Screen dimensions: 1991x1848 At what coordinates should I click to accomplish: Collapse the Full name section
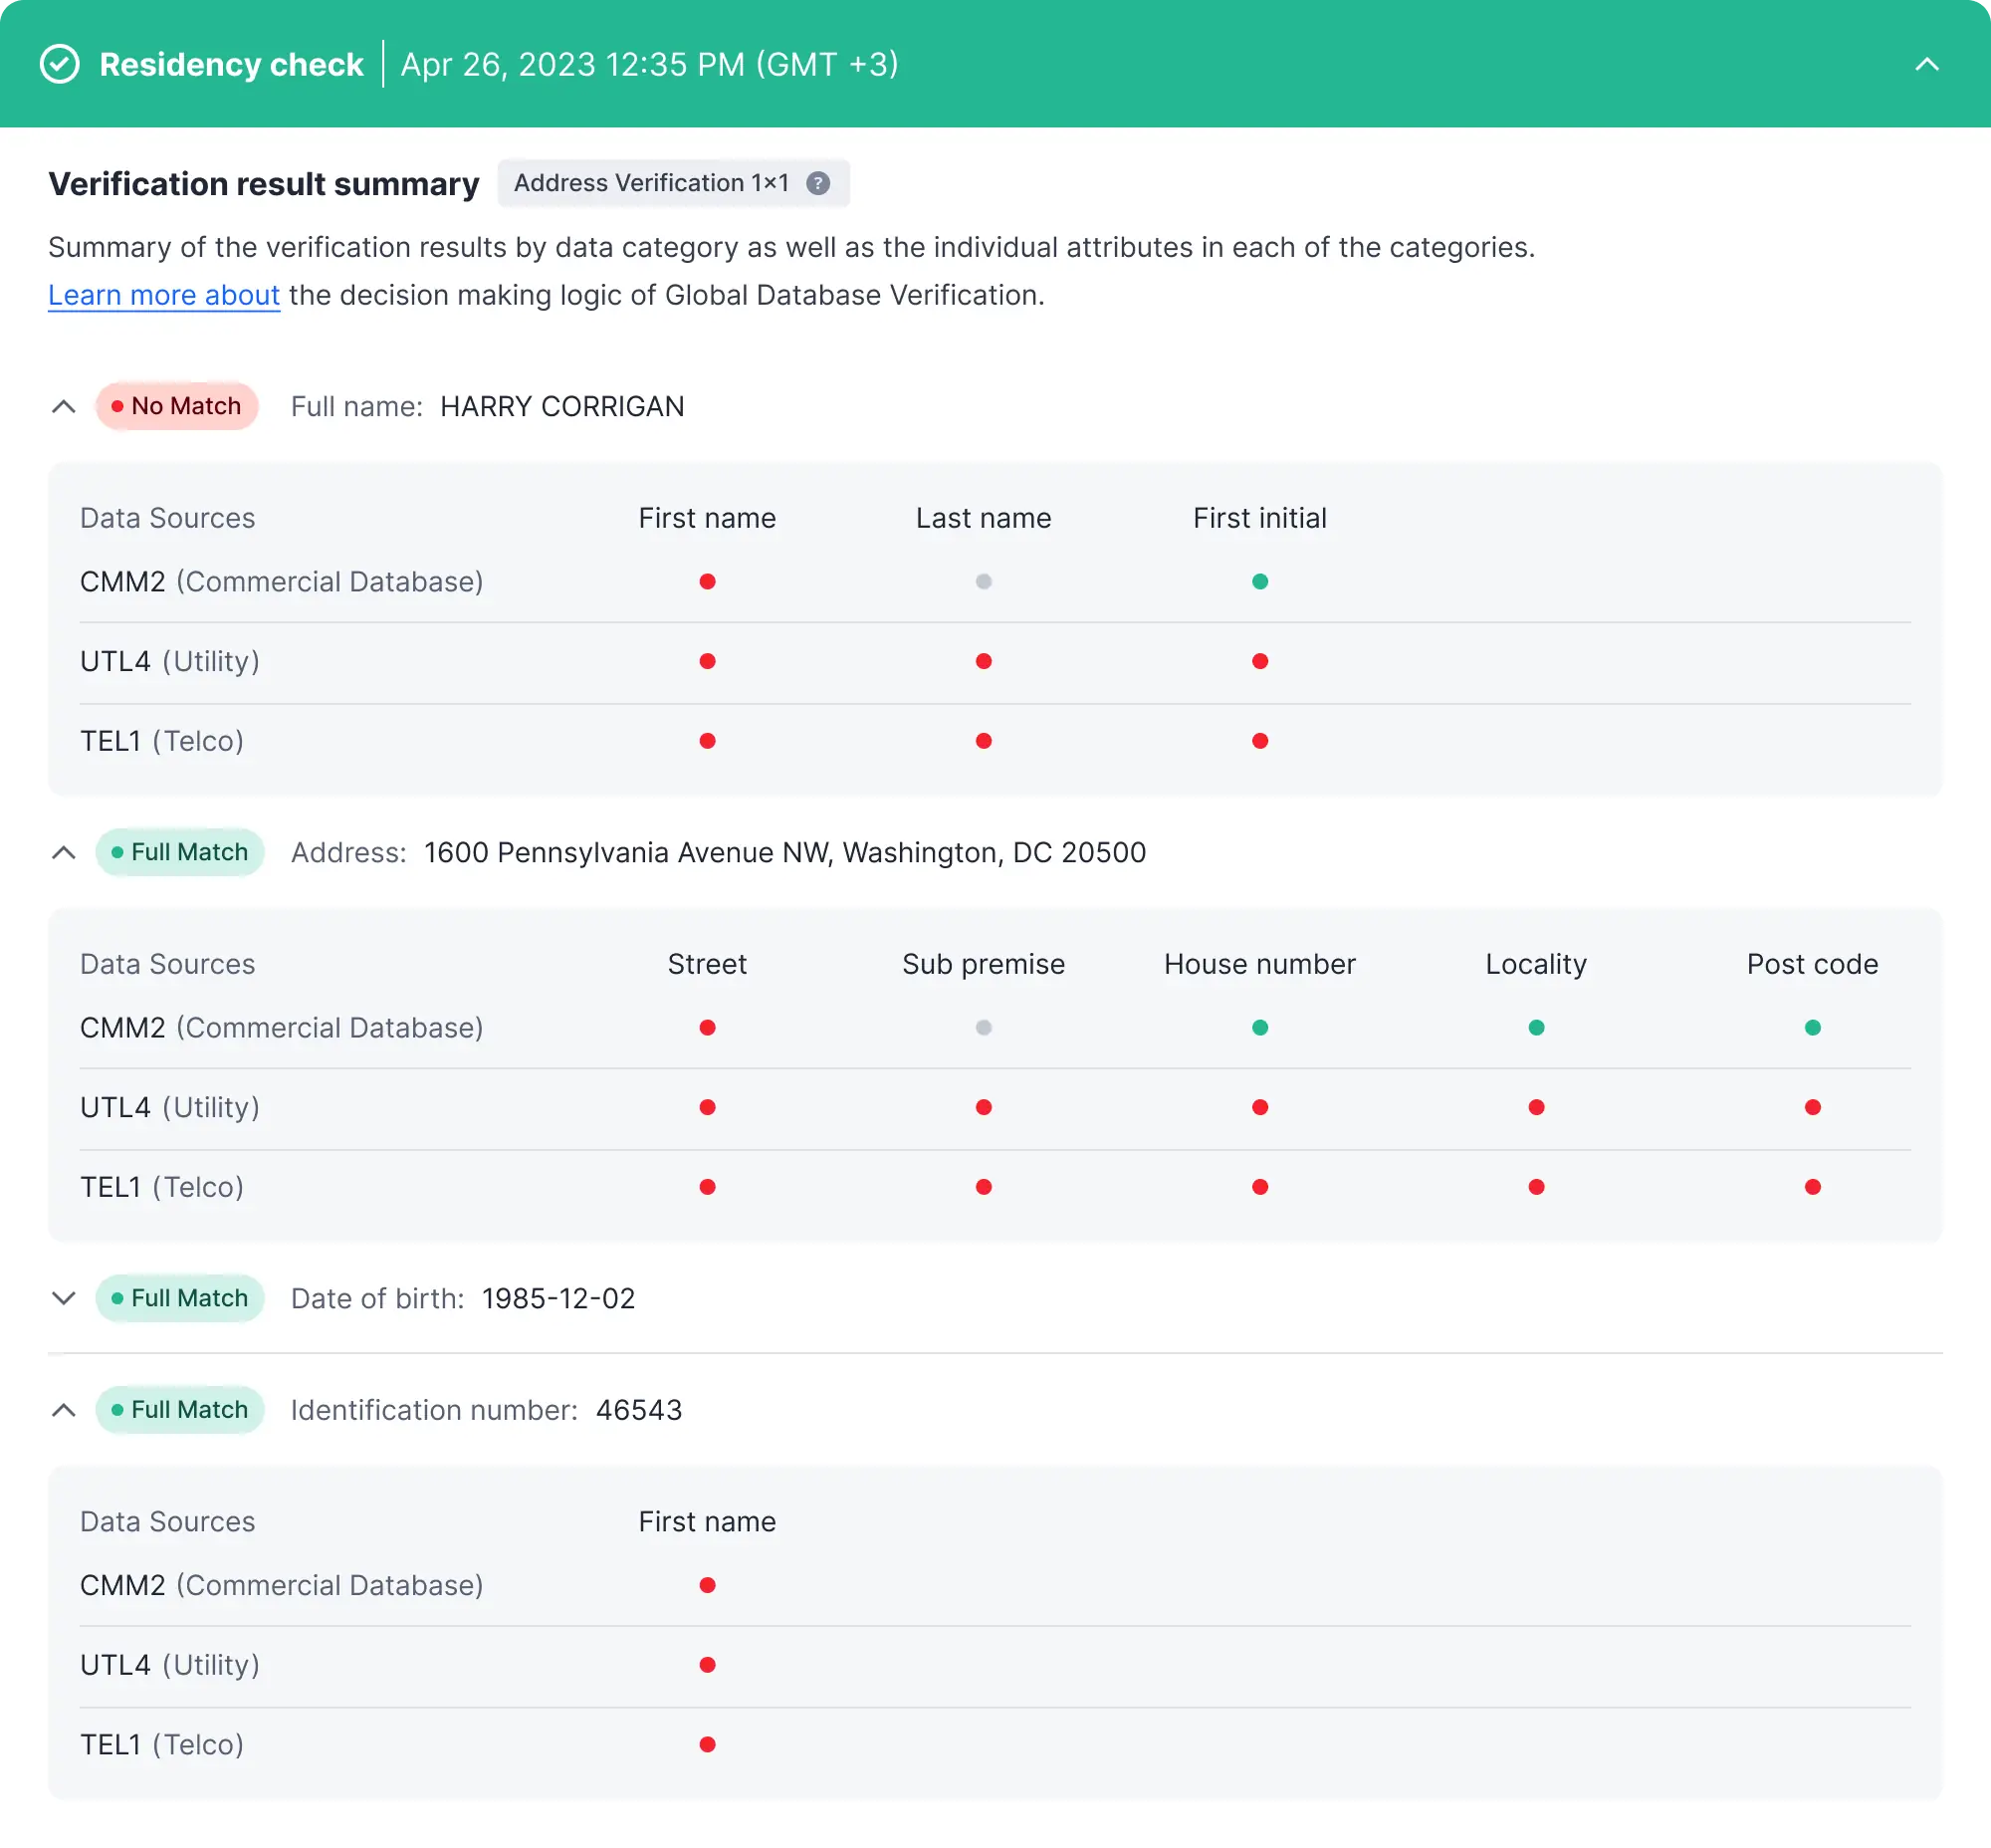(63, 406)
